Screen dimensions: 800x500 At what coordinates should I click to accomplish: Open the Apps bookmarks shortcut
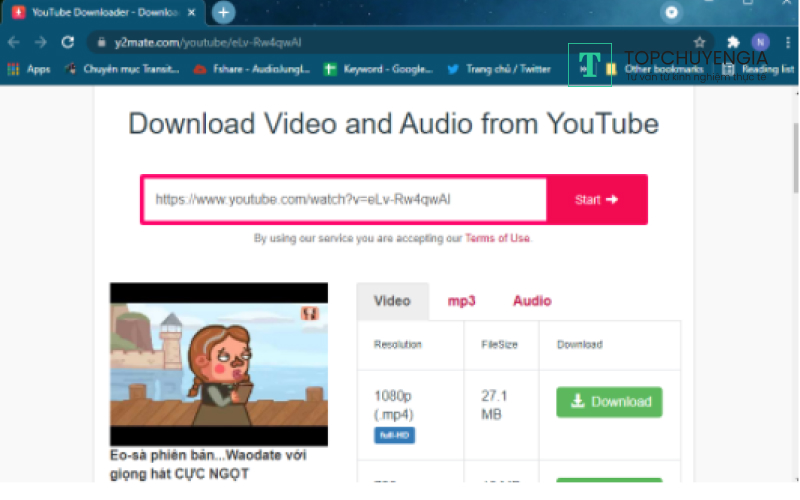point(29,69)
